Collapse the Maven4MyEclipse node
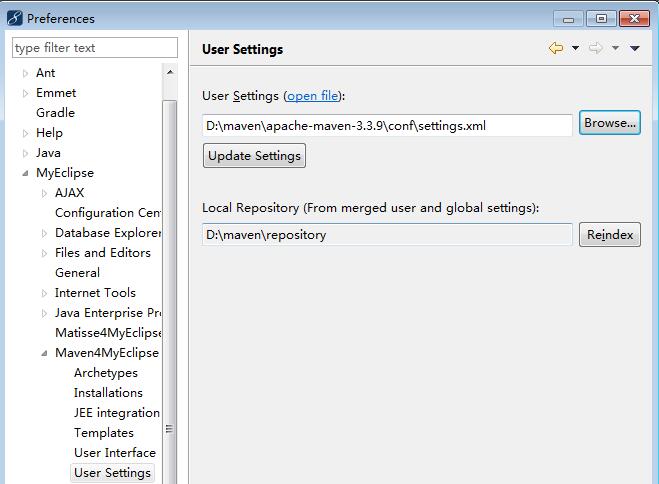659x484 pixels. [44, 353]
